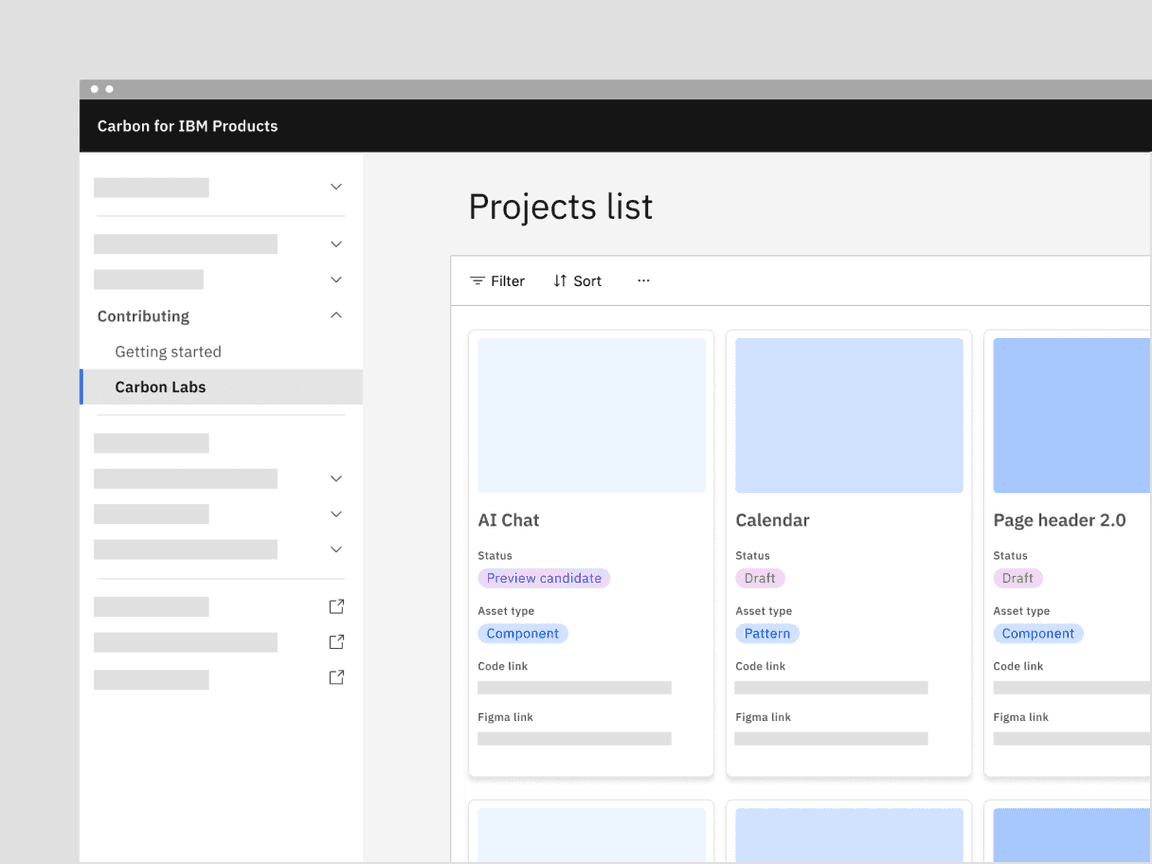Image resolution: width=1152 pixels, height=864 pixels.
Task: Collapse the Contributing section chevron
Action: [336, 316]
